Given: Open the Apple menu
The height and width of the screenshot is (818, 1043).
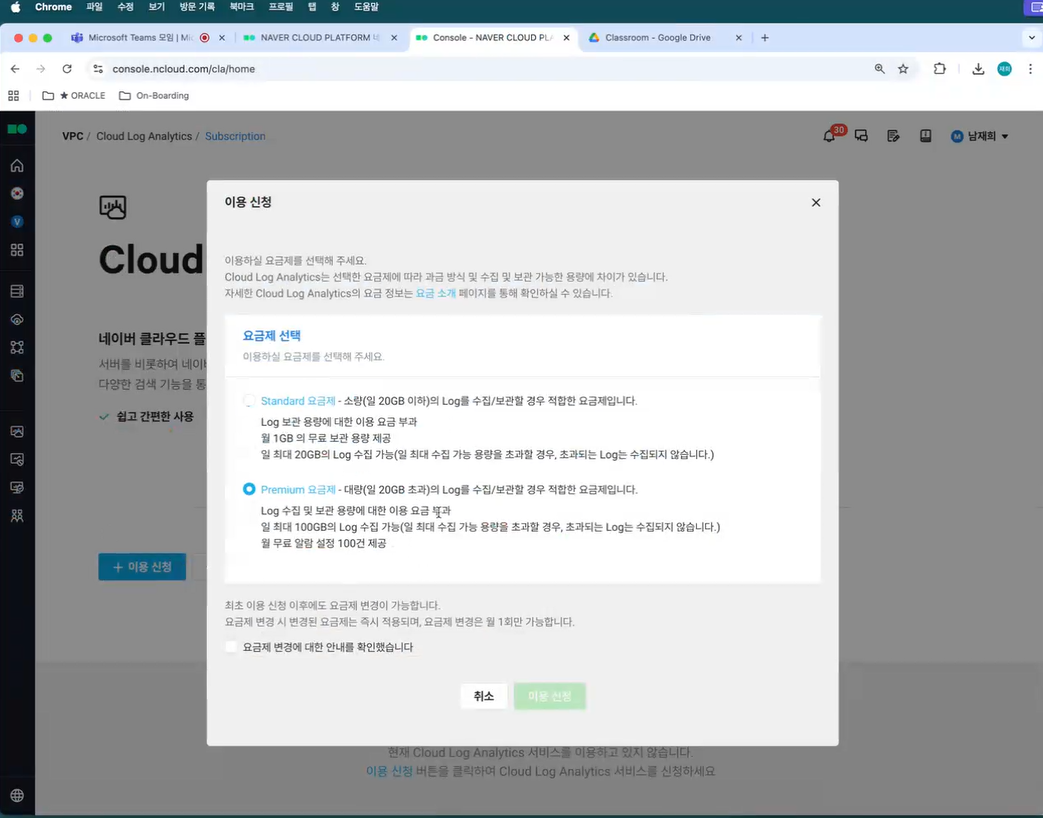Looking at the screenshot, I should click(x=15, y=7).
